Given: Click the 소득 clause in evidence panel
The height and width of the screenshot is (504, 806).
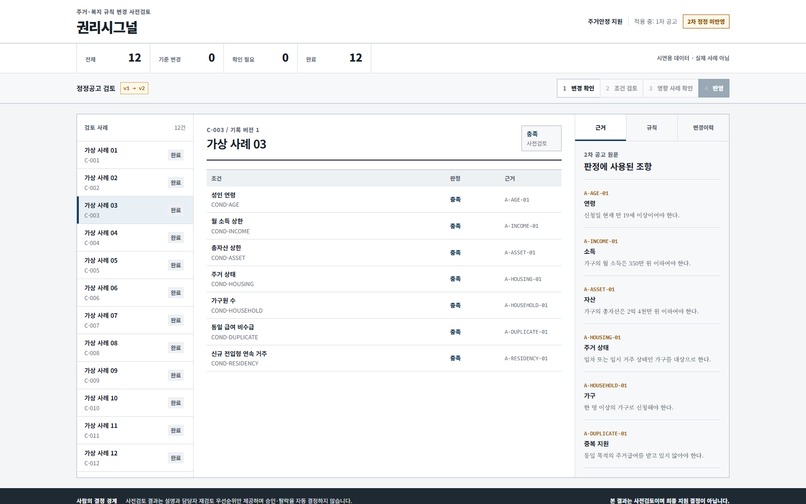Looking at the screenshot, I should (651, 252).
